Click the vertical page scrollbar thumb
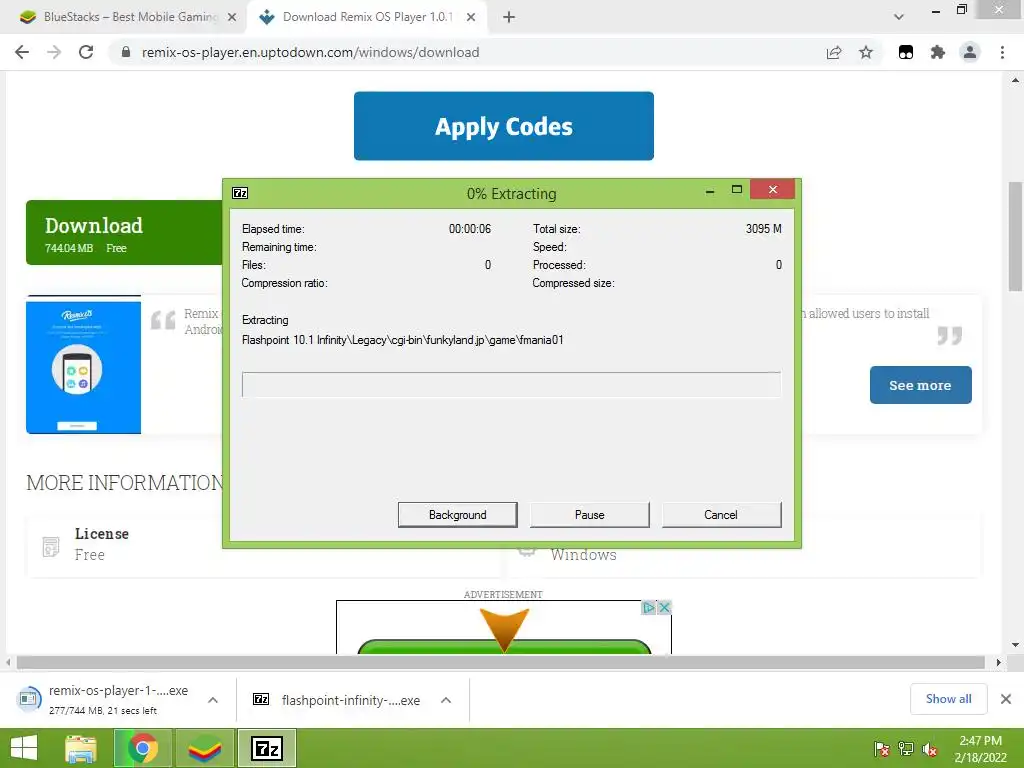Viewport: 1024px width, 768px height. click(1015, 236)
